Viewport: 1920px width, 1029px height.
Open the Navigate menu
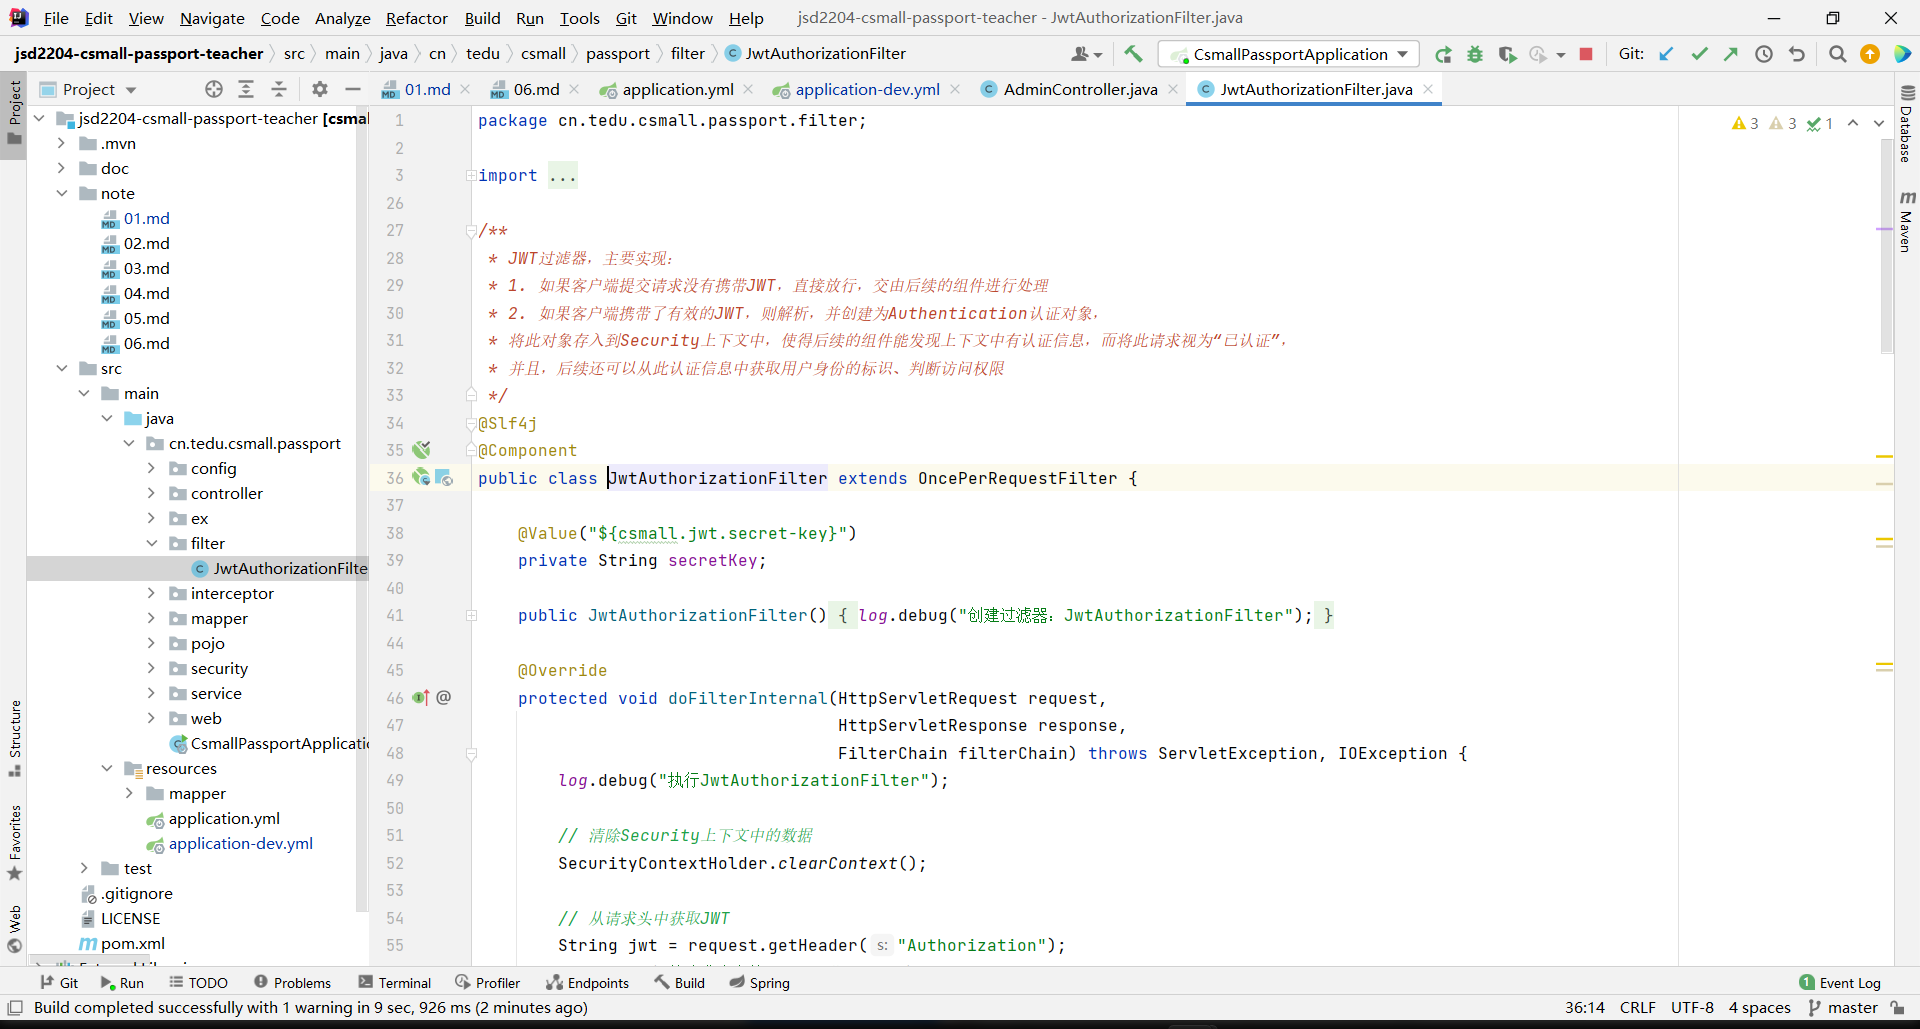pos(212,18)
